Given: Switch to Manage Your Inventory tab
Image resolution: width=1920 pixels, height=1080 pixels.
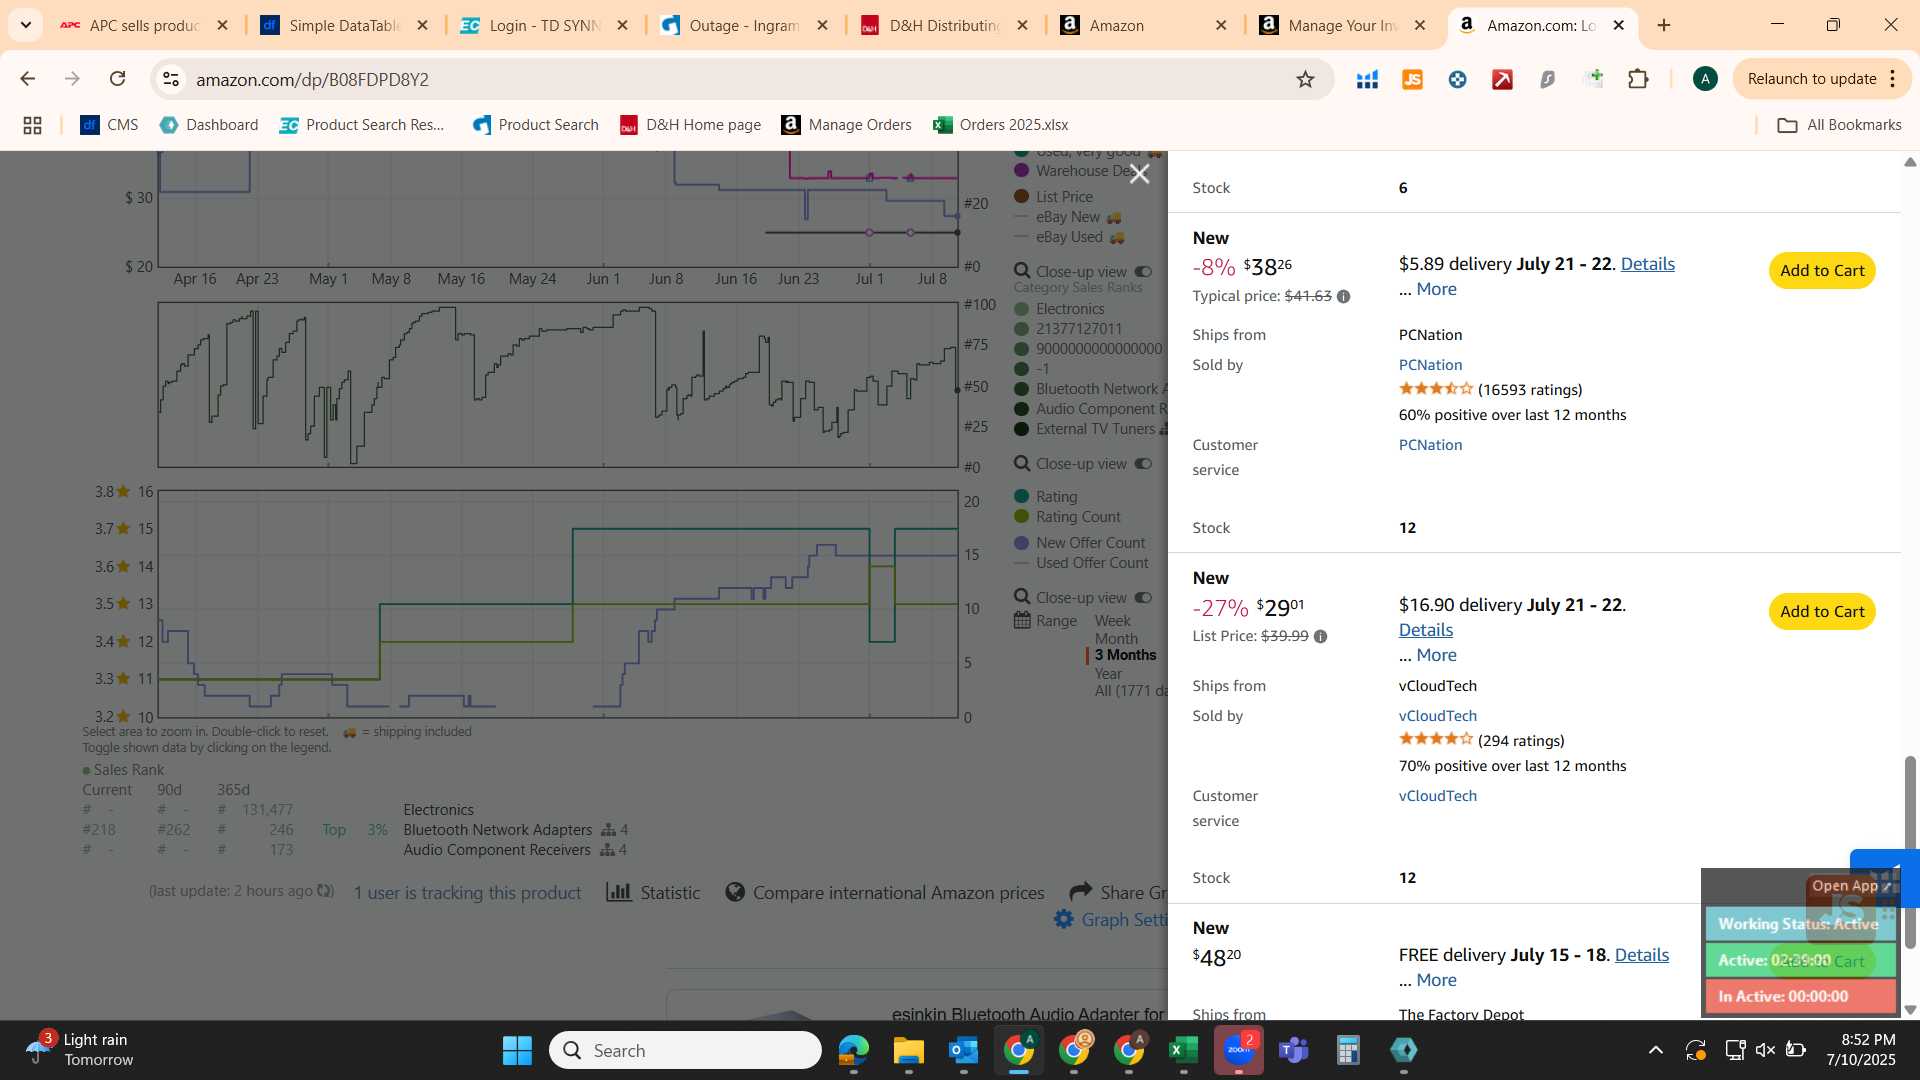Looking at the screenshot, I should pos(1343,25).
